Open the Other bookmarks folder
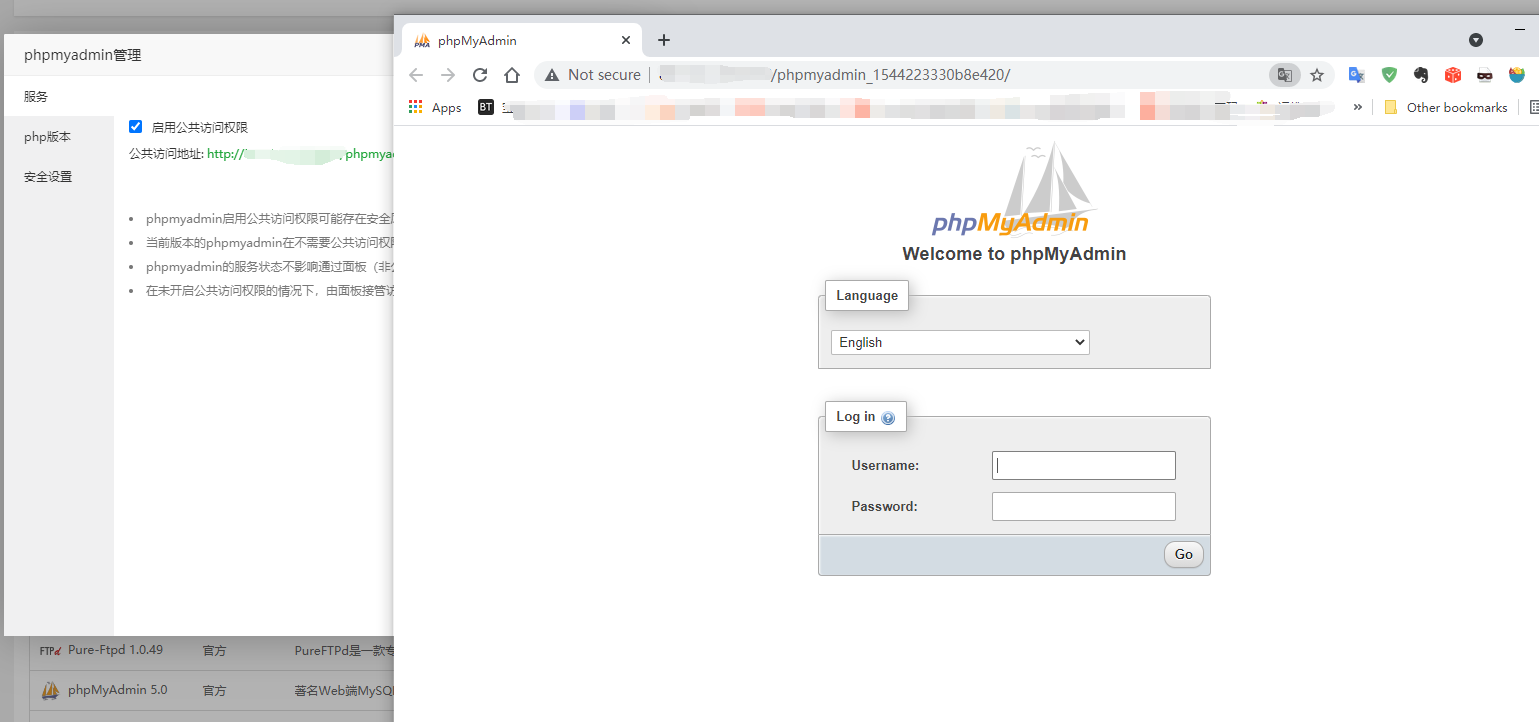Viewport: 1539px width, 722px height. (1445, 107)
